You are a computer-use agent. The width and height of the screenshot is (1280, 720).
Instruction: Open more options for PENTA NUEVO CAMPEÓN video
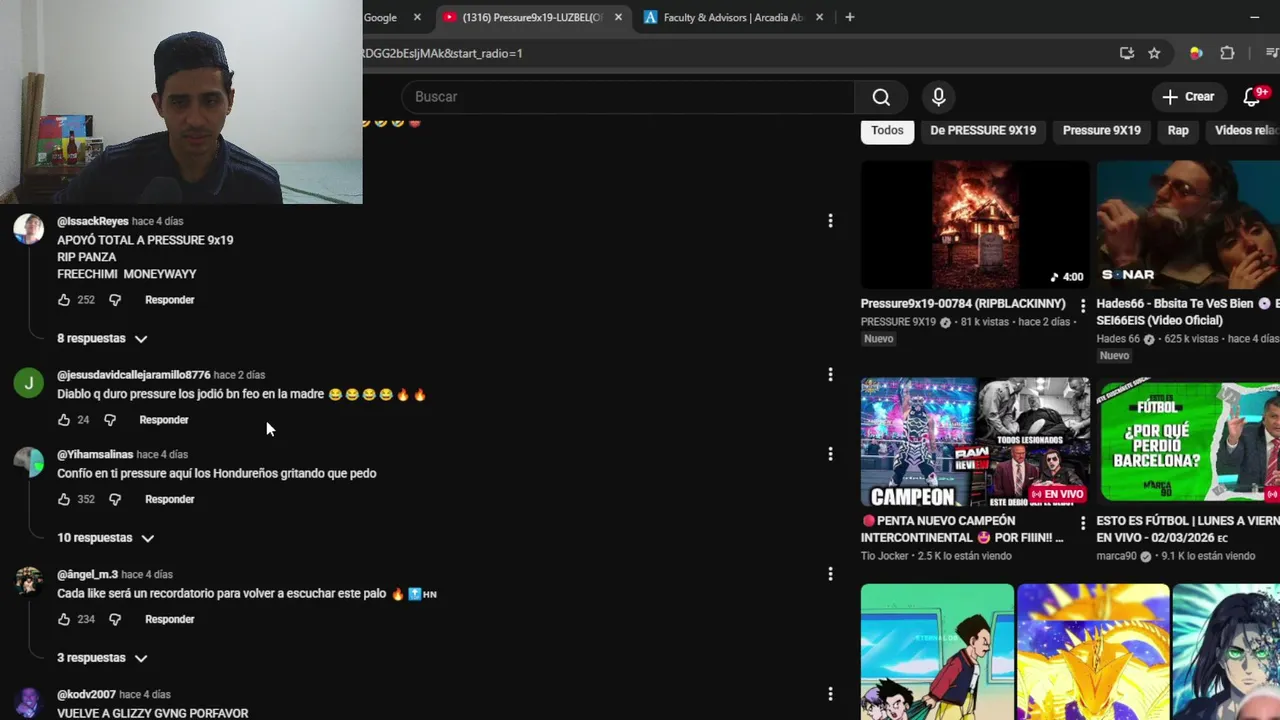pos(1083,523)
